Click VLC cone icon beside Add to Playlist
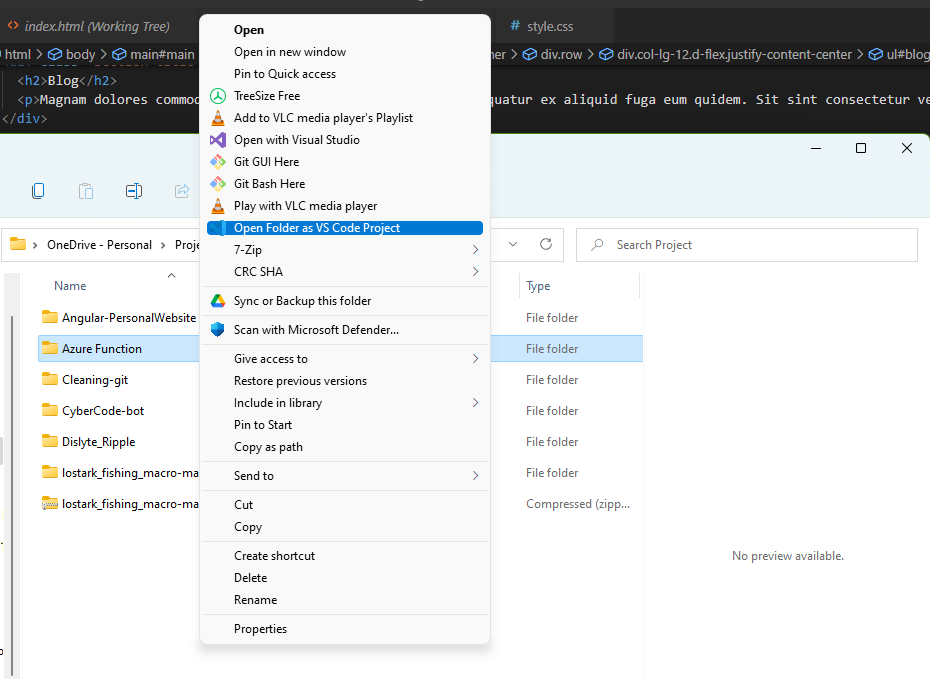 coord(218,118)
